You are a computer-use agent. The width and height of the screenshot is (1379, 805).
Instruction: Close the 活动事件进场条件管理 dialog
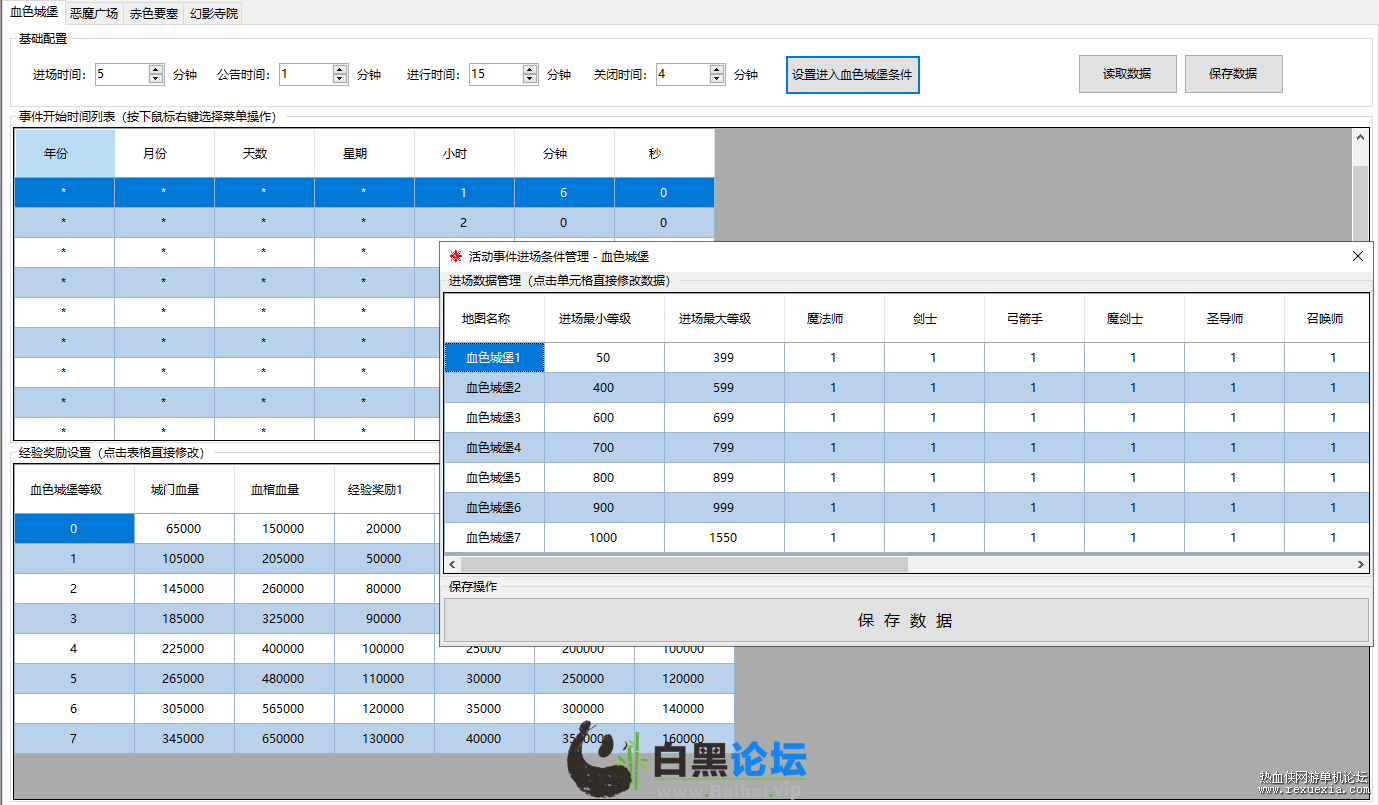[x=1357, y=256]
